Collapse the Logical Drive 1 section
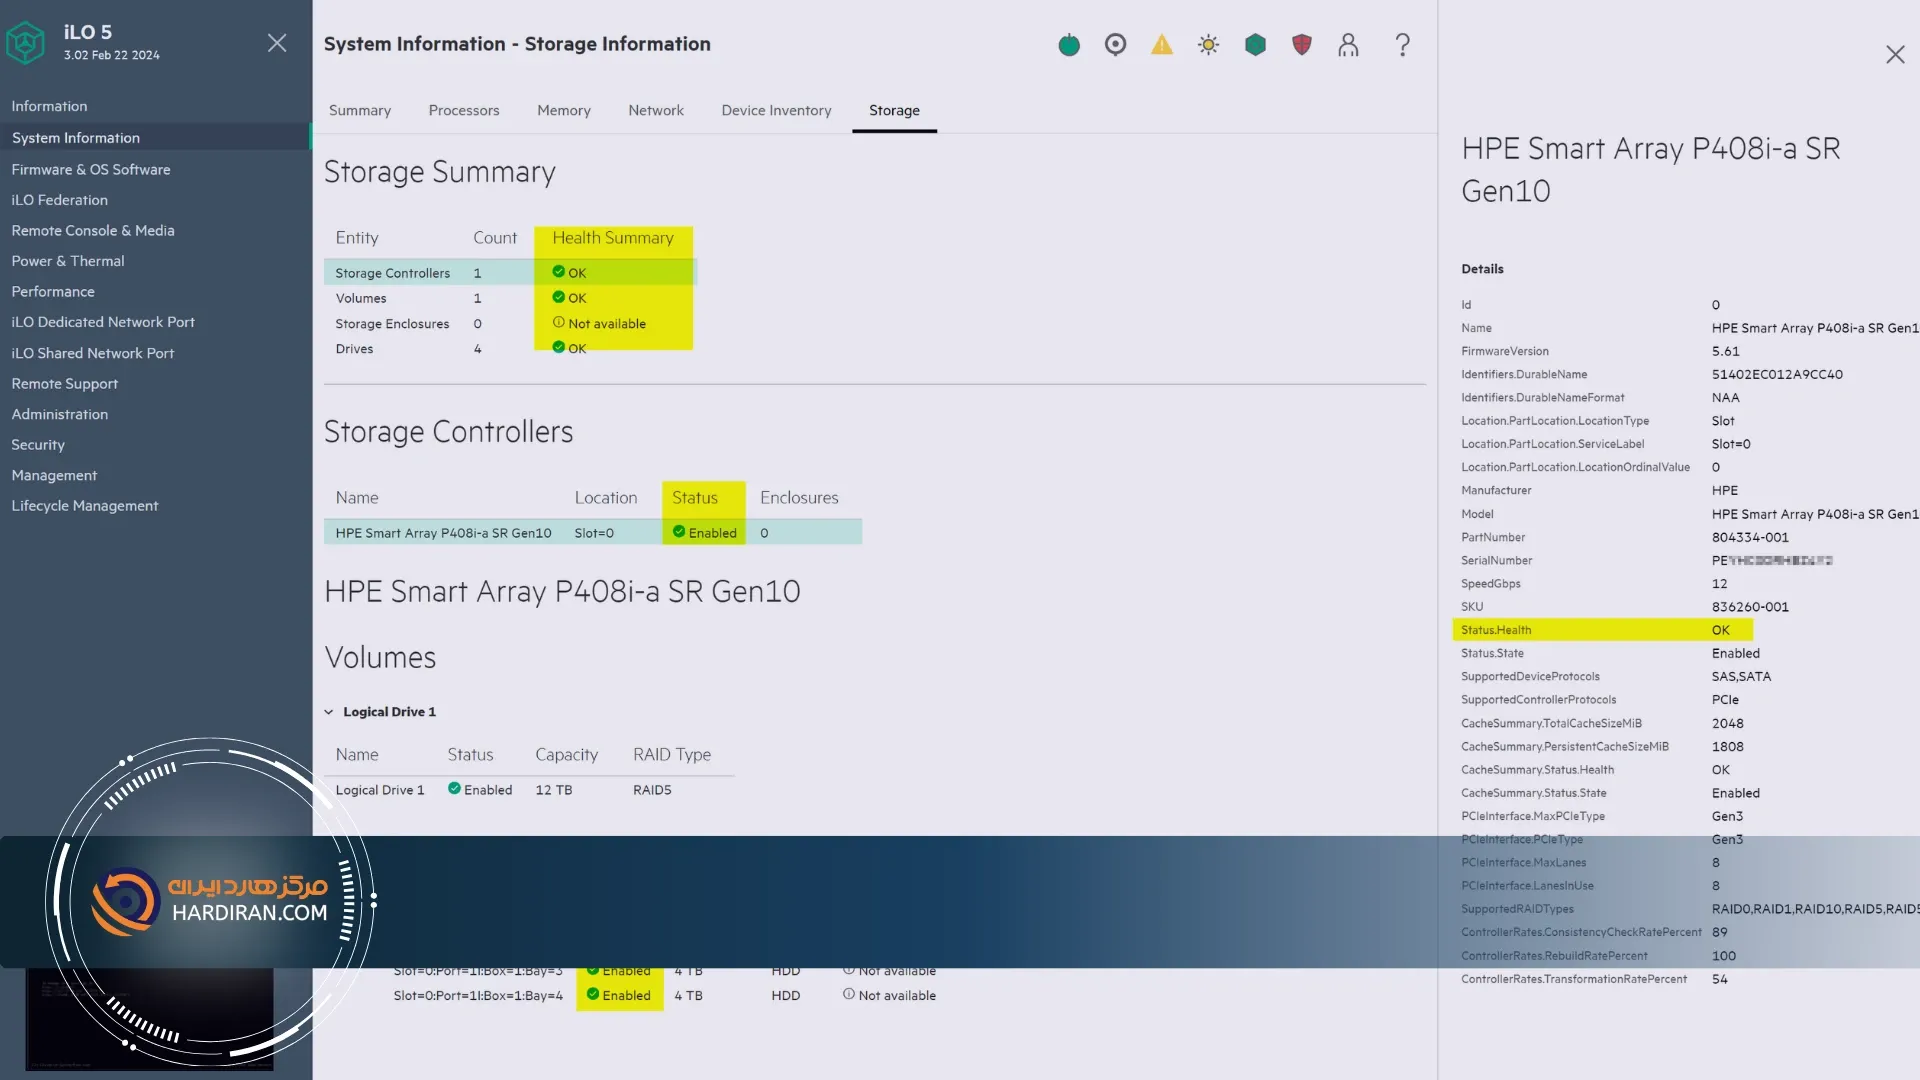1920x1080 pixels. pyautogui.click(x=328, y=712)
